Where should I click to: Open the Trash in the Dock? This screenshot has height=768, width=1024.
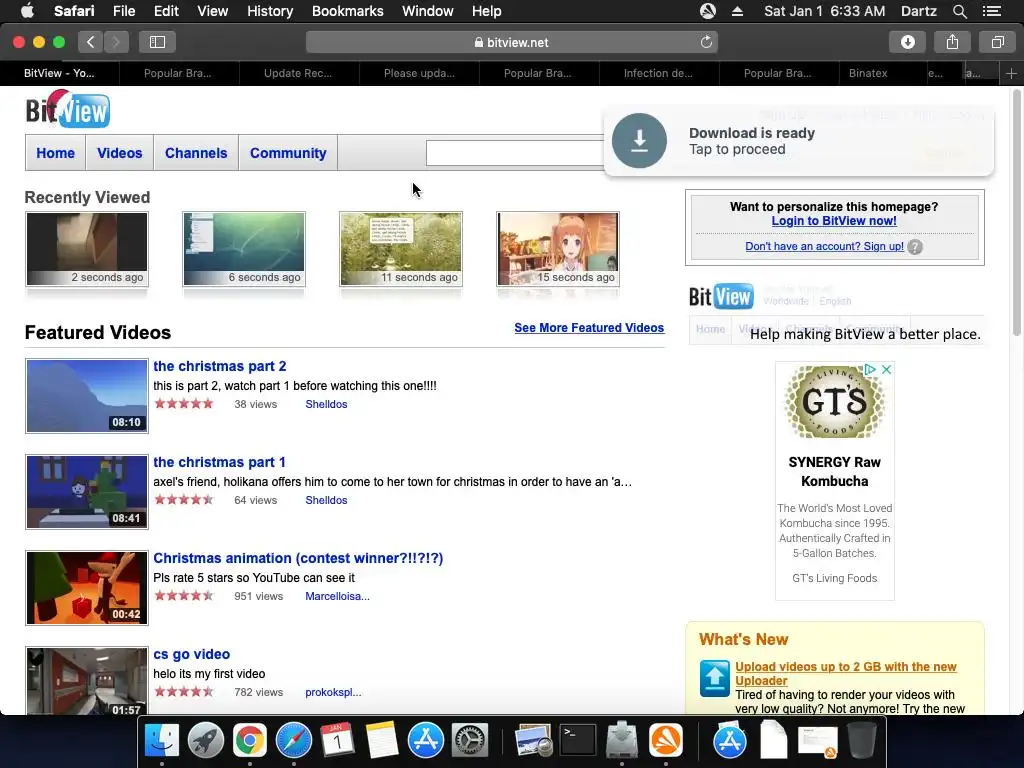point(862,741)
